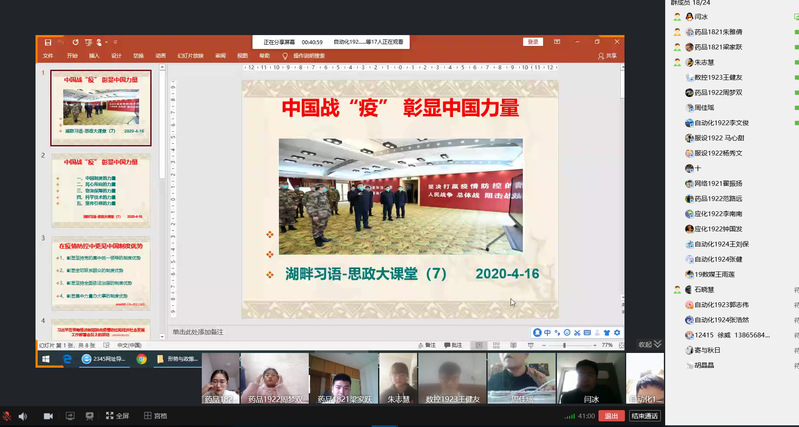Click the photo in the main slide

(401, 196)
